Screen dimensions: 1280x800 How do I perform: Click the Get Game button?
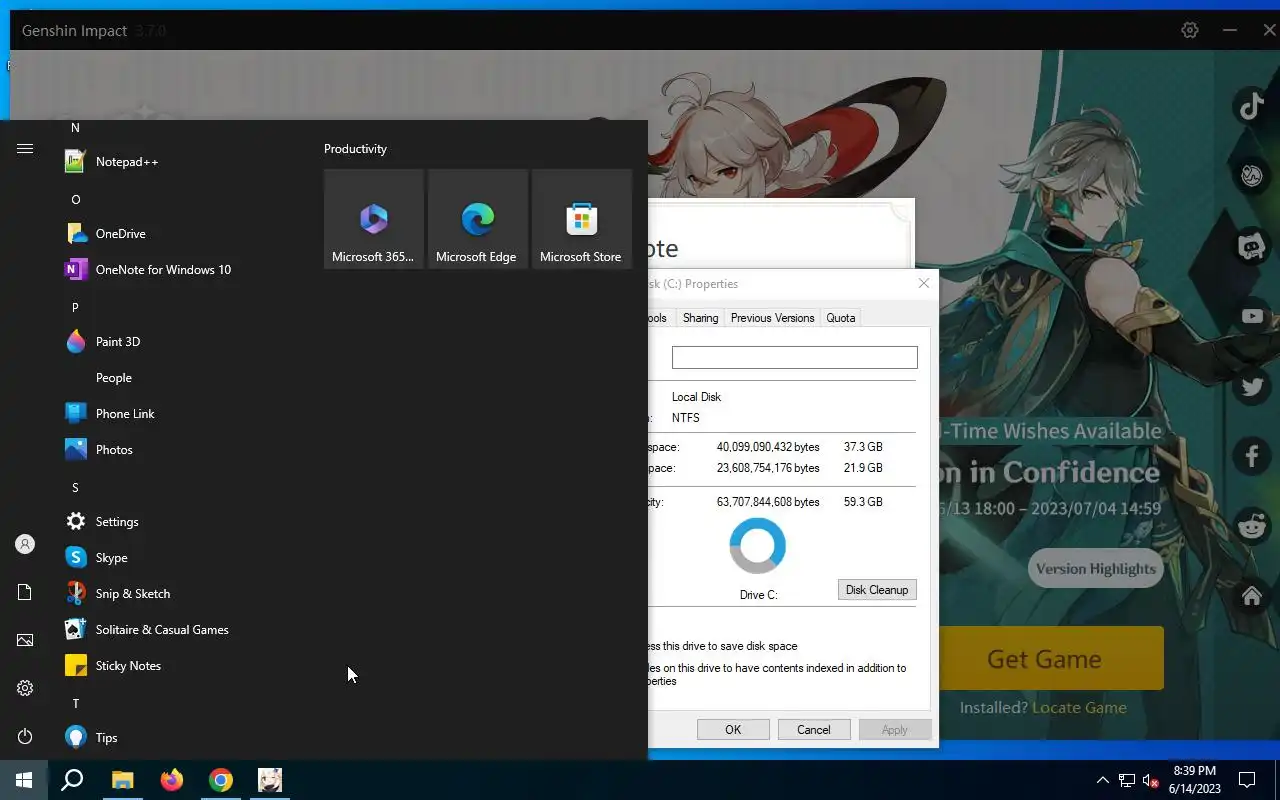1044,658
